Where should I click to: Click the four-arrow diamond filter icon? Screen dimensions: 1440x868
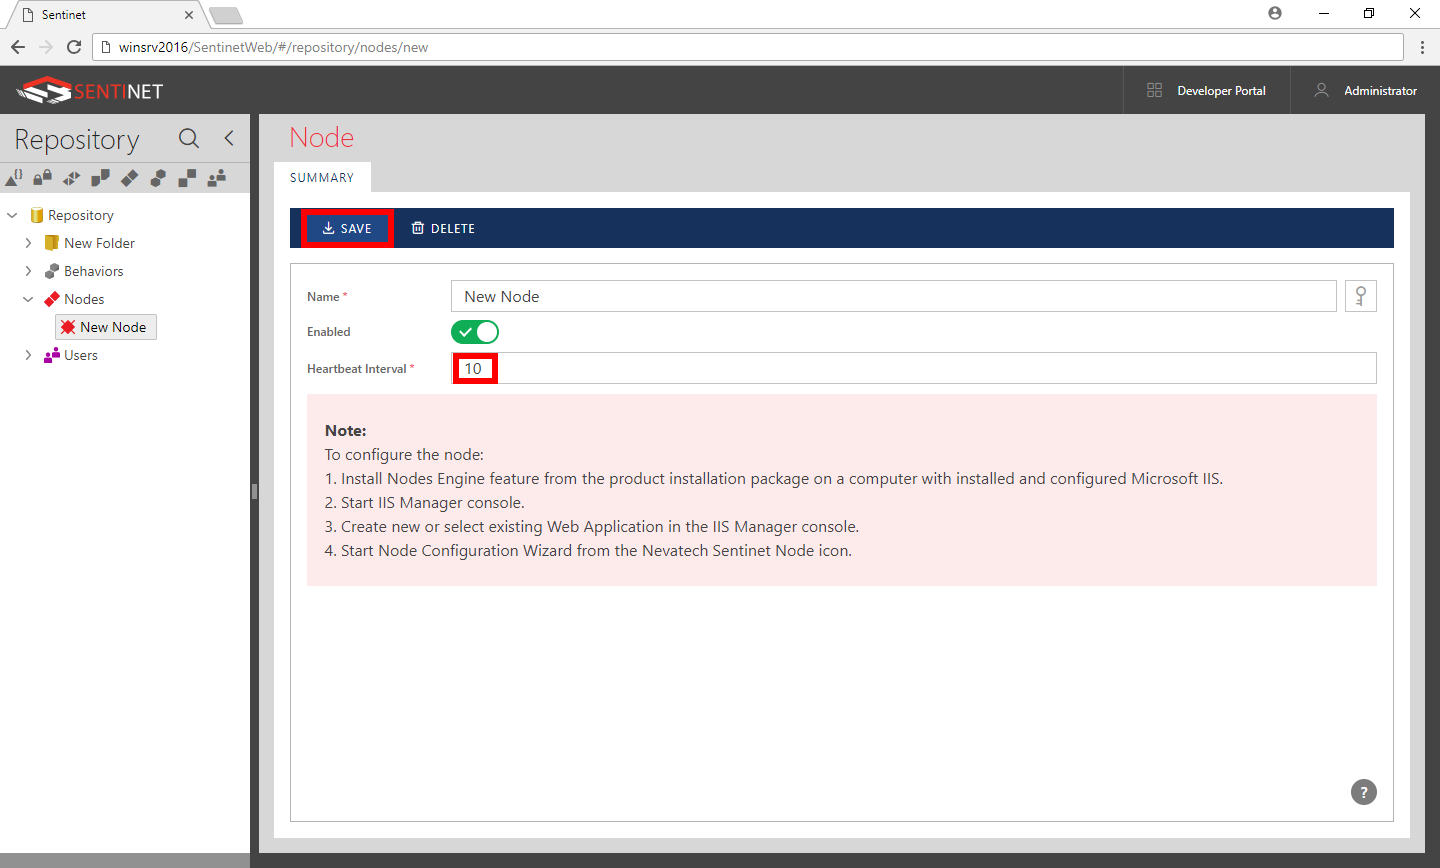(71, 178)
